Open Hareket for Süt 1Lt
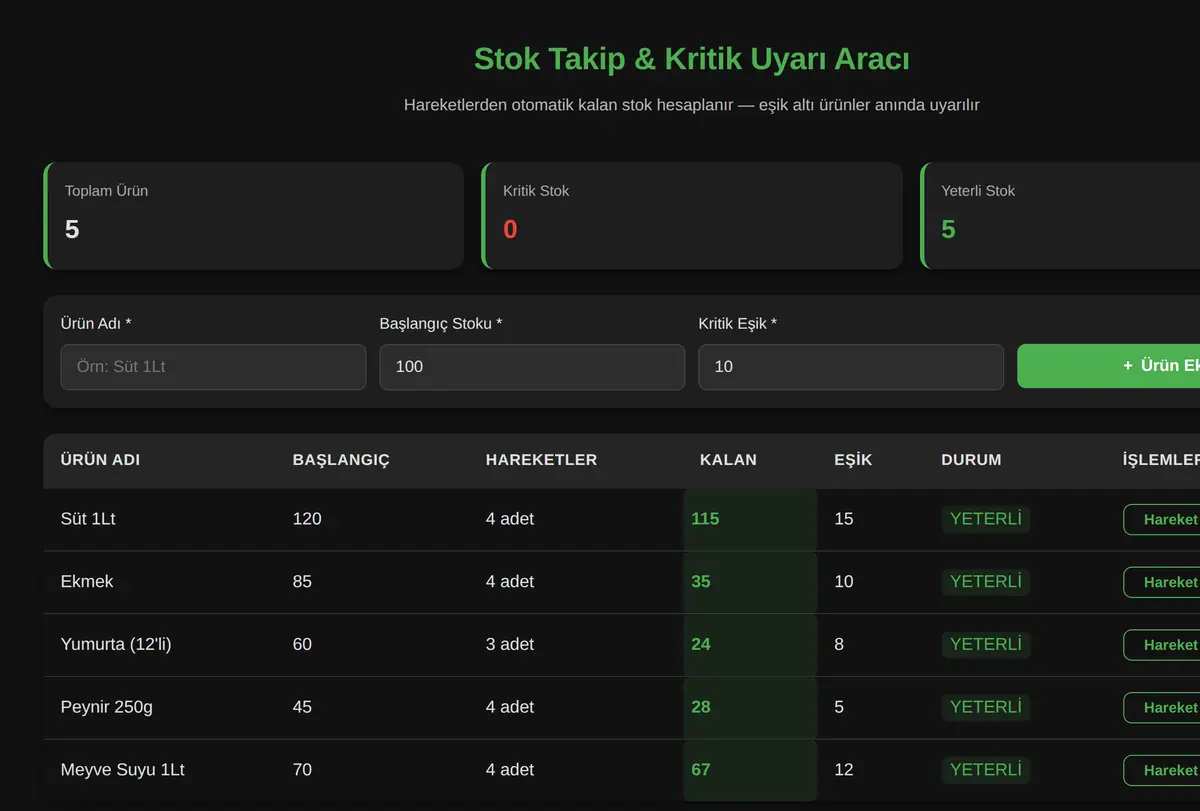The width and height of the screenshot is (1200, 811). (x=1162, y=519)
